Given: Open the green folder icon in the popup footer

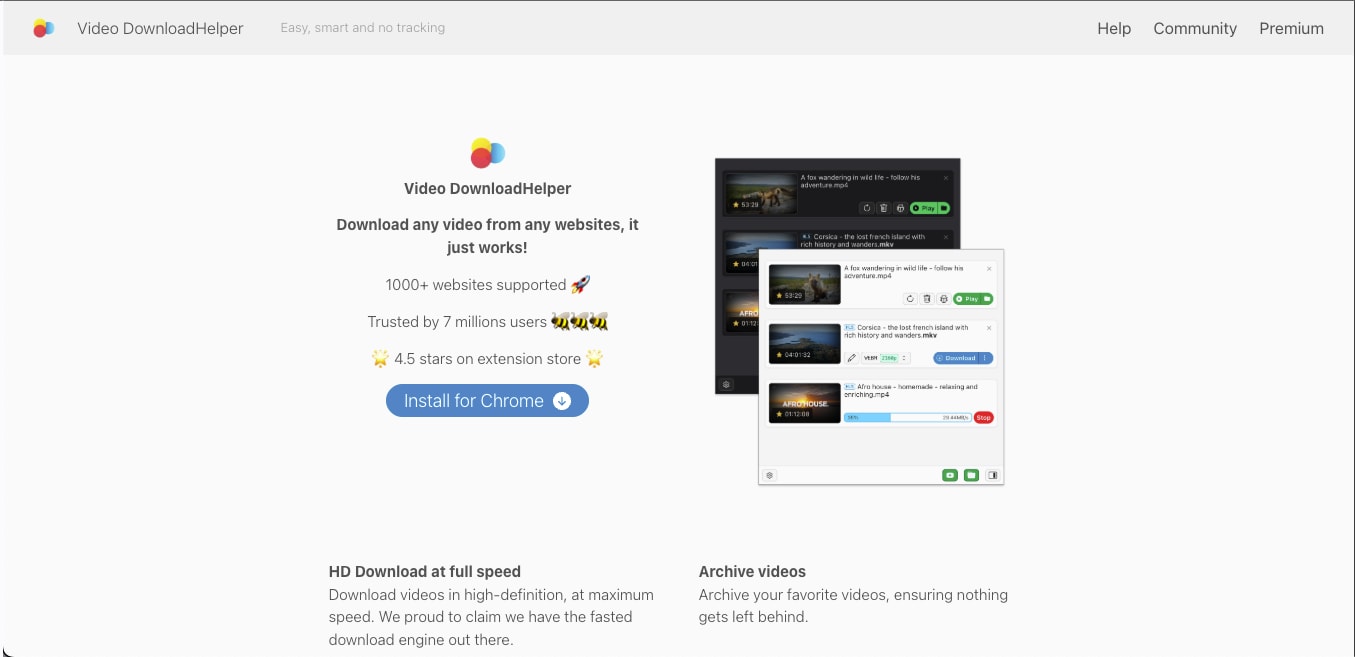Looking at the screenshot, I should click(971, 475).
